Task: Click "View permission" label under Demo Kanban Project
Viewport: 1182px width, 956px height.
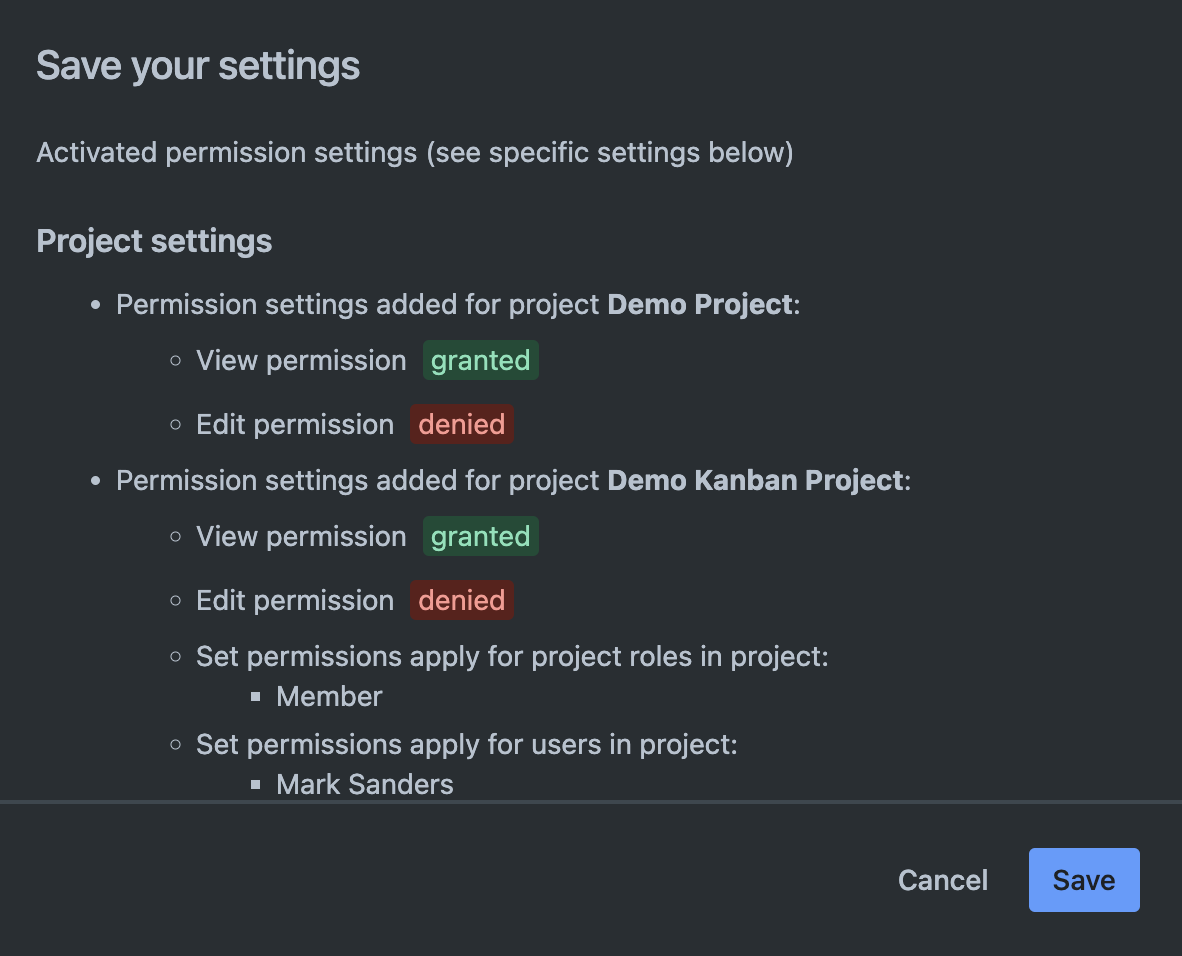Action: pyautogui.click(x=301, y=536)
